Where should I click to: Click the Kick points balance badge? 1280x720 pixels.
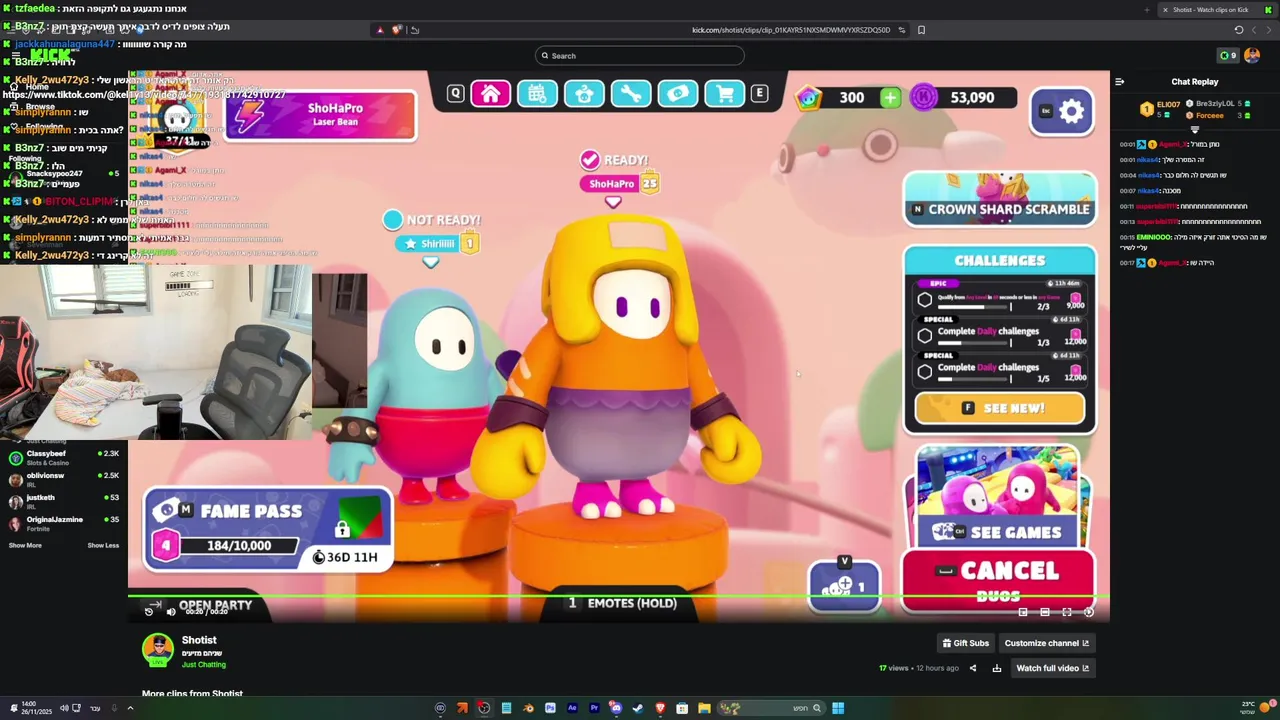(1228, 56)
